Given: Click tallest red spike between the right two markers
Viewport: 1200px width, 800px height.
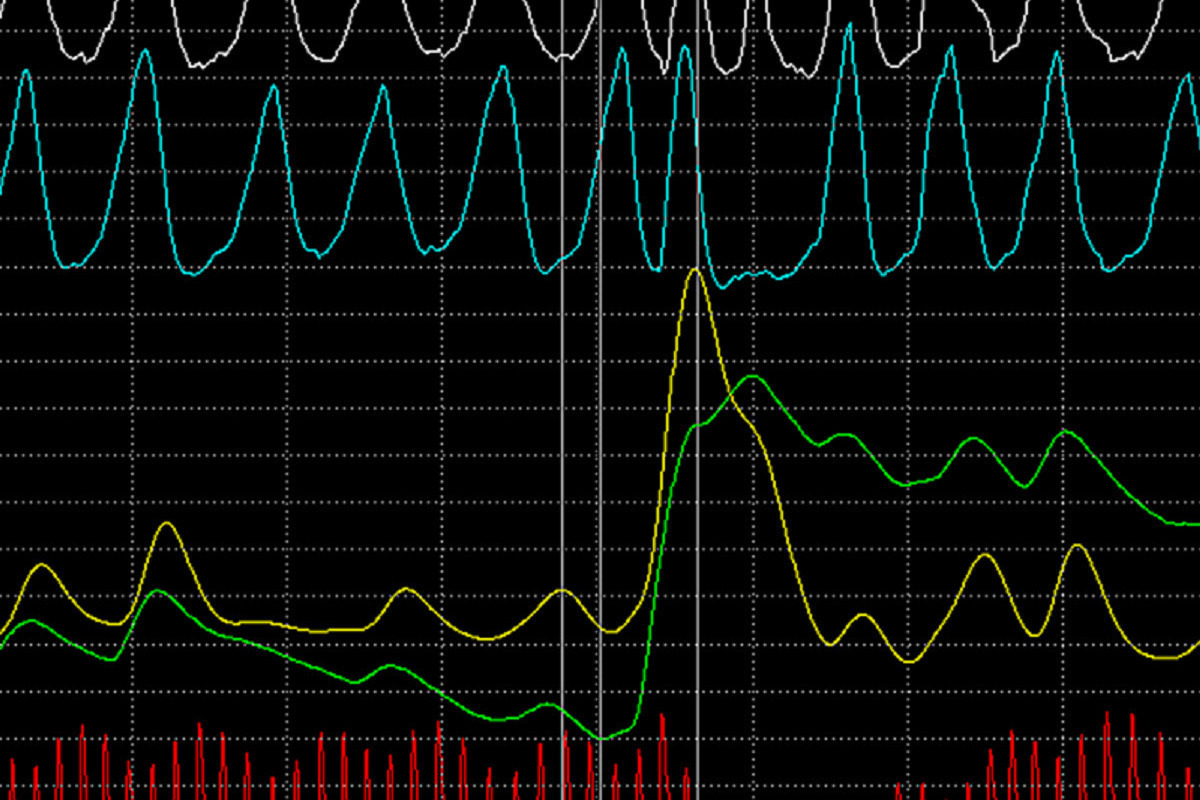Looking at the screenshot, I should (x=662, y=716).
